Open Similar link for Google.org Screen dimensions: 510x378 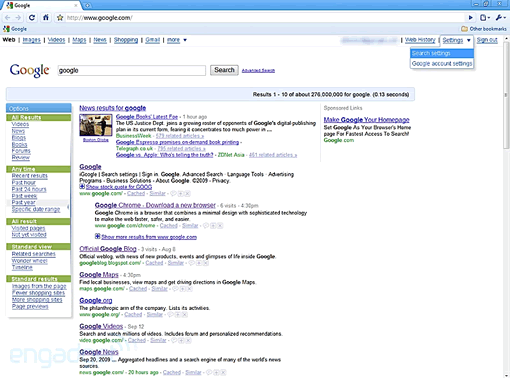pyautogui.click(x=155, y=314)
